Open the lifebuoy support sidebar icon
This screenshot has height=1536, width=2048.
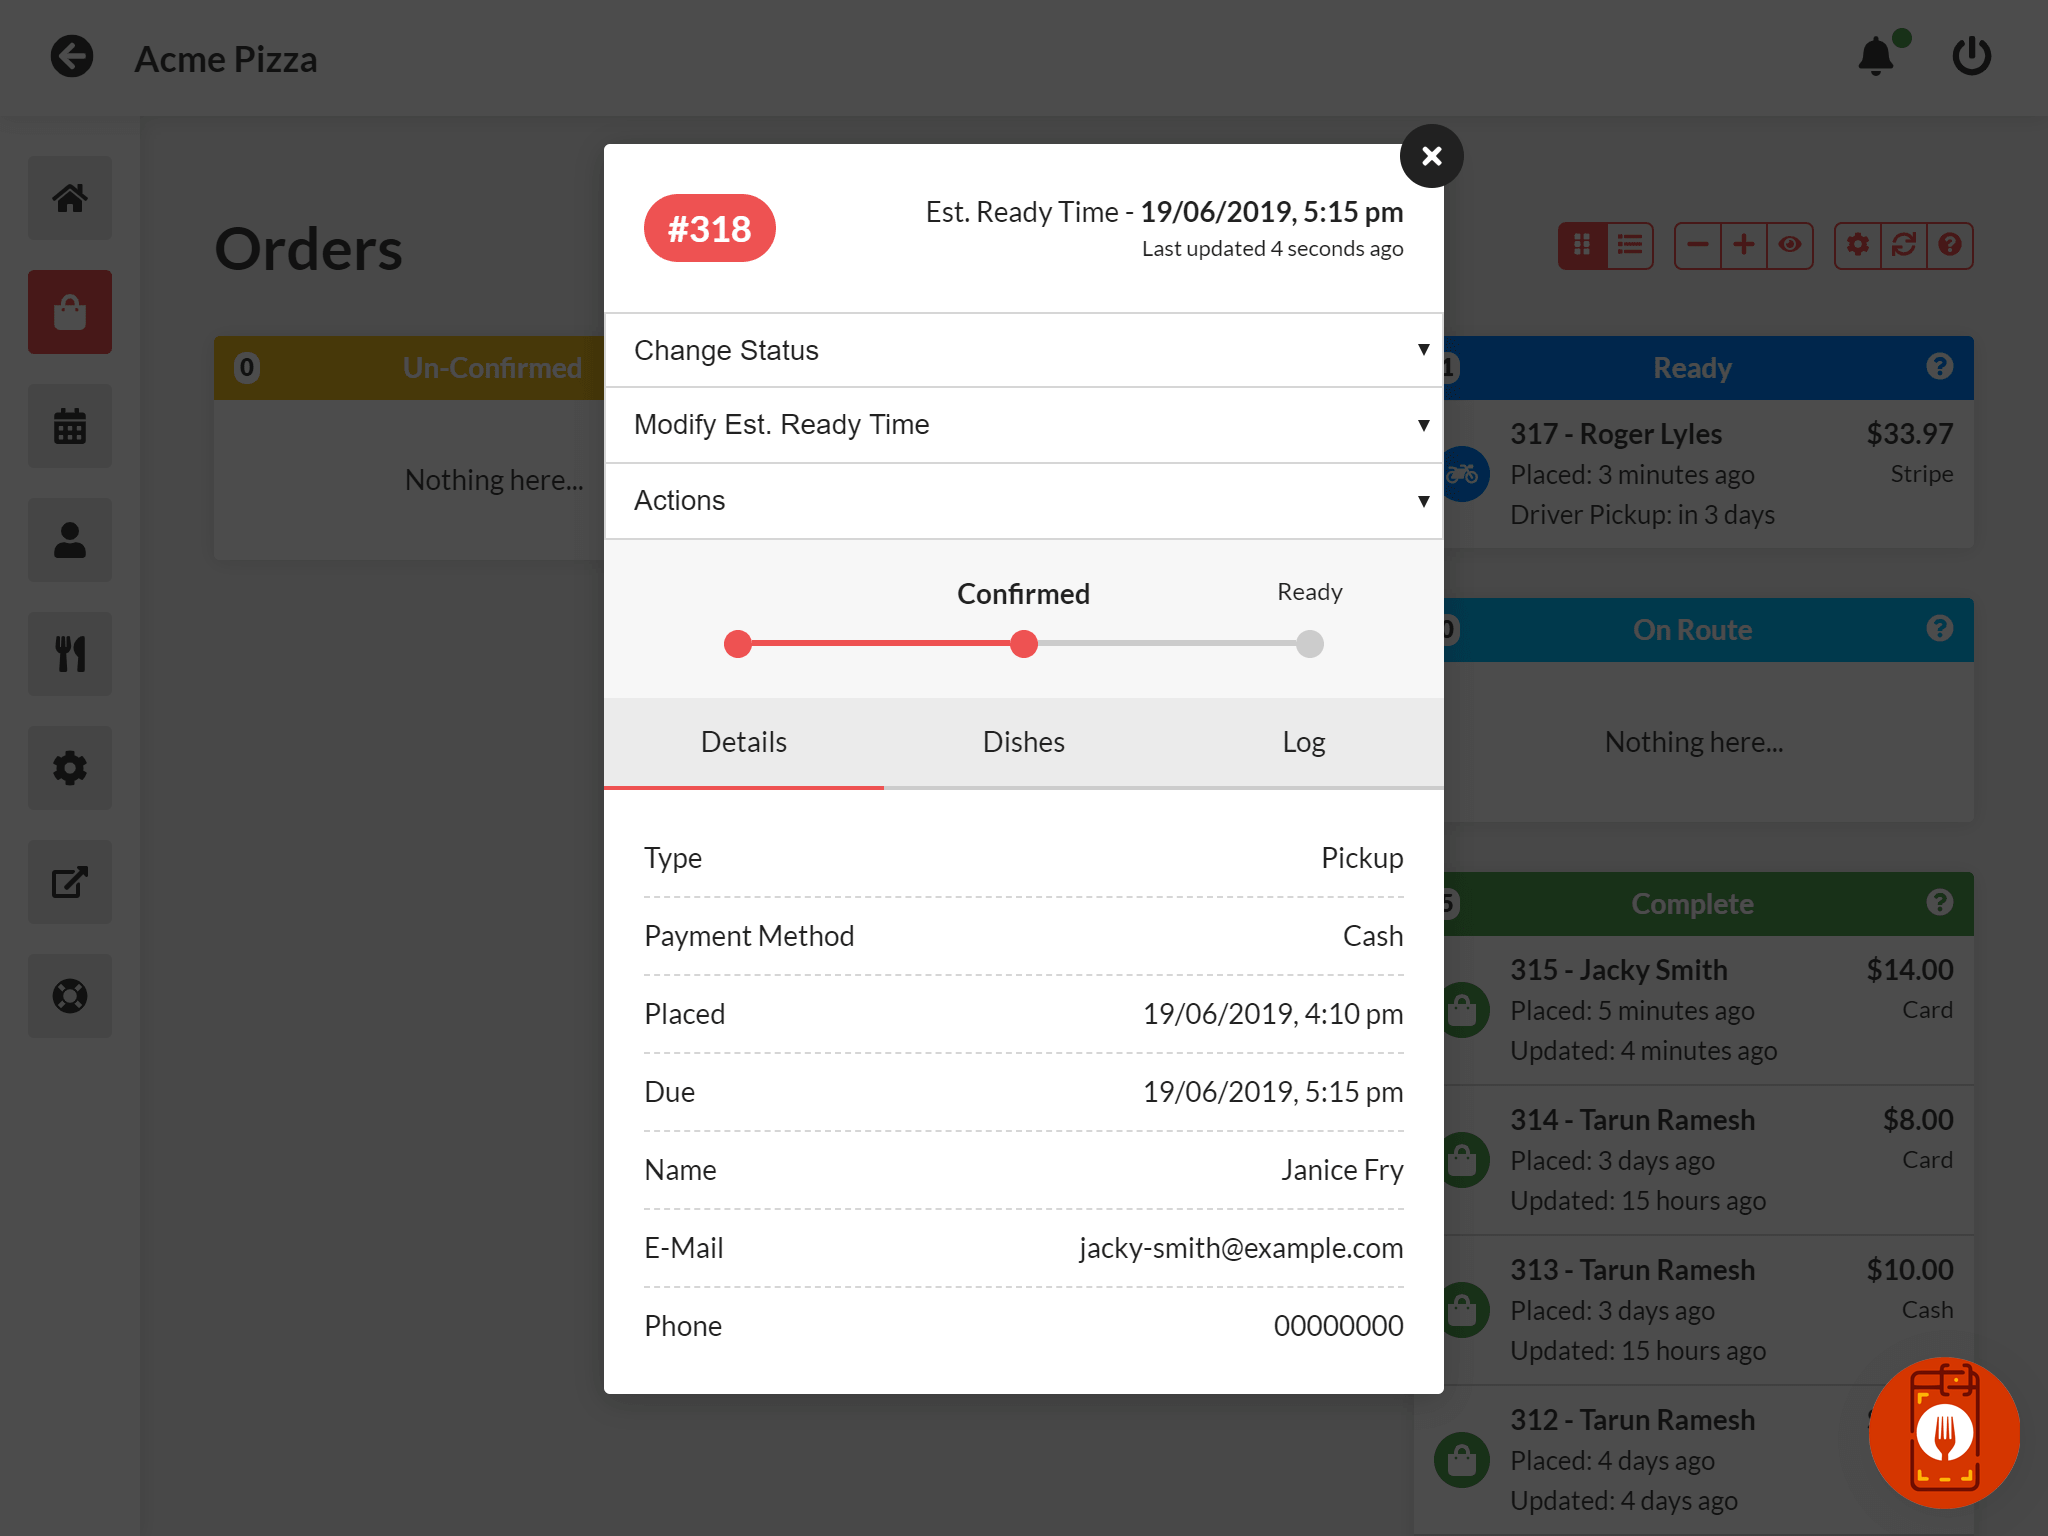pyautogui.click(x=70, y=996)
